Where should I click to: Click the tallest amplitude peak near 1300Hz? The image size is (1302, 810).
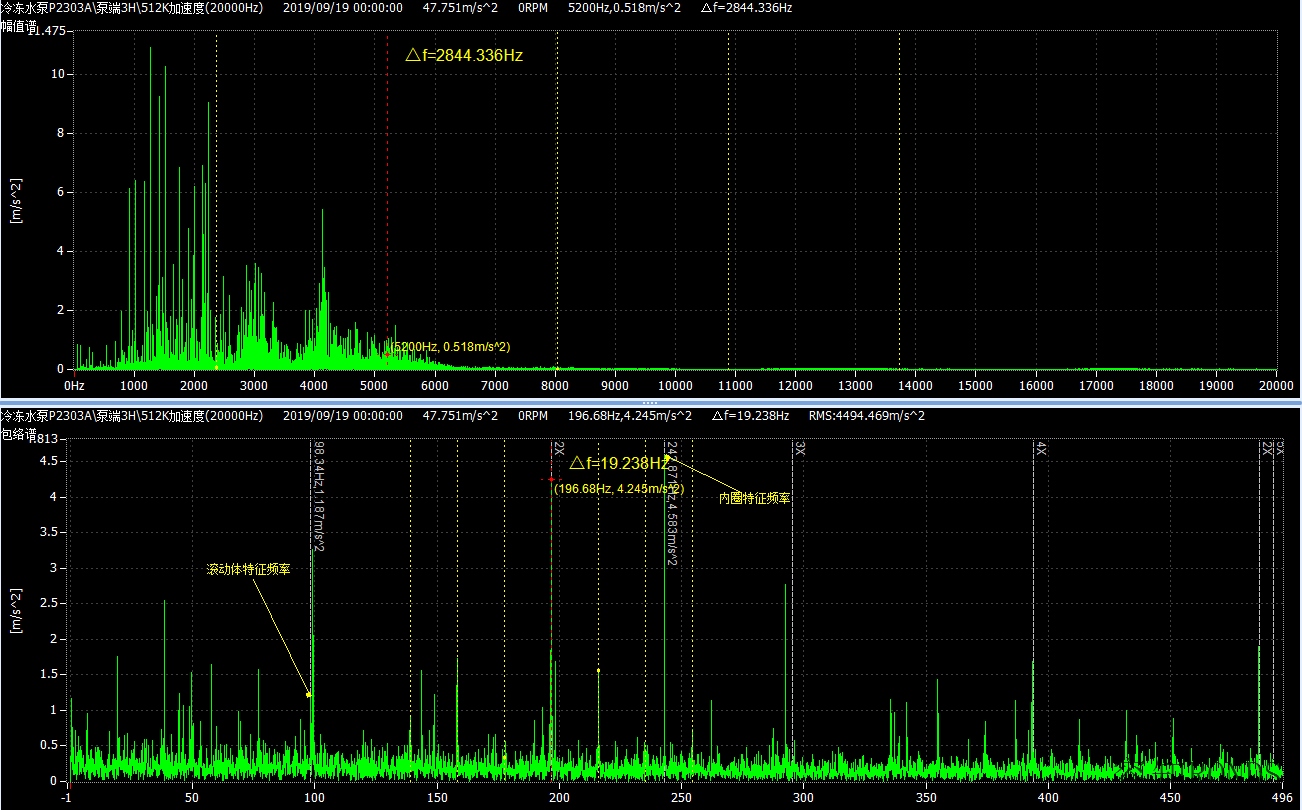click(151, 50)
